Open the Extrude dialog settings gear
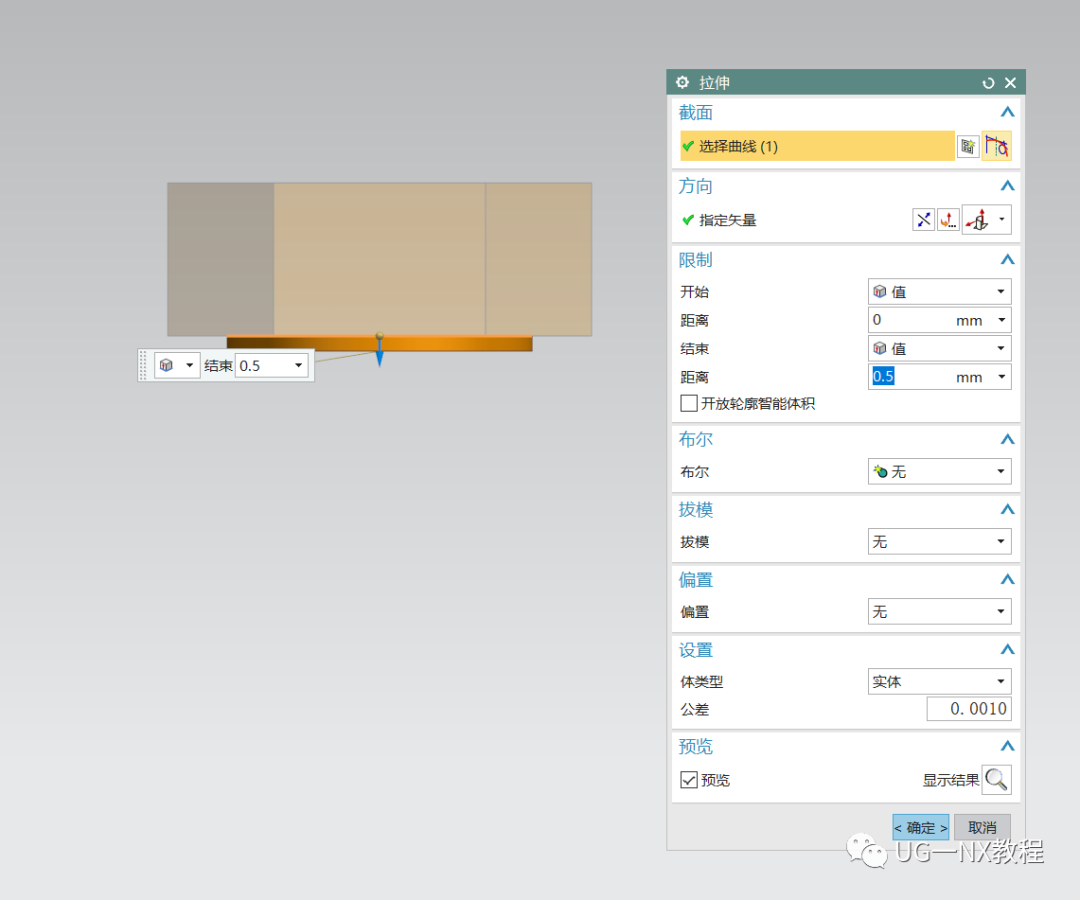 [x=682, y=83]
